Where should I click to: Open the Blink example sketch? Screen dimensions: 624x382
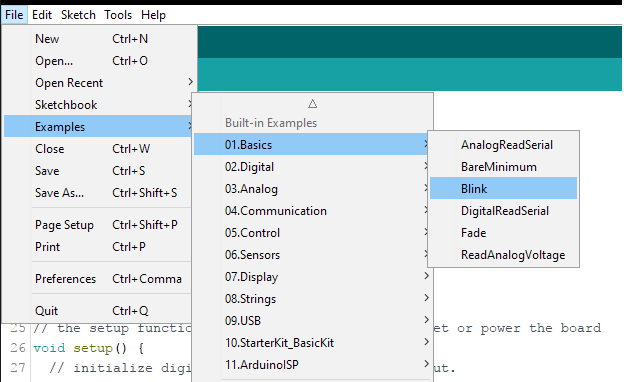coord(503,188)
